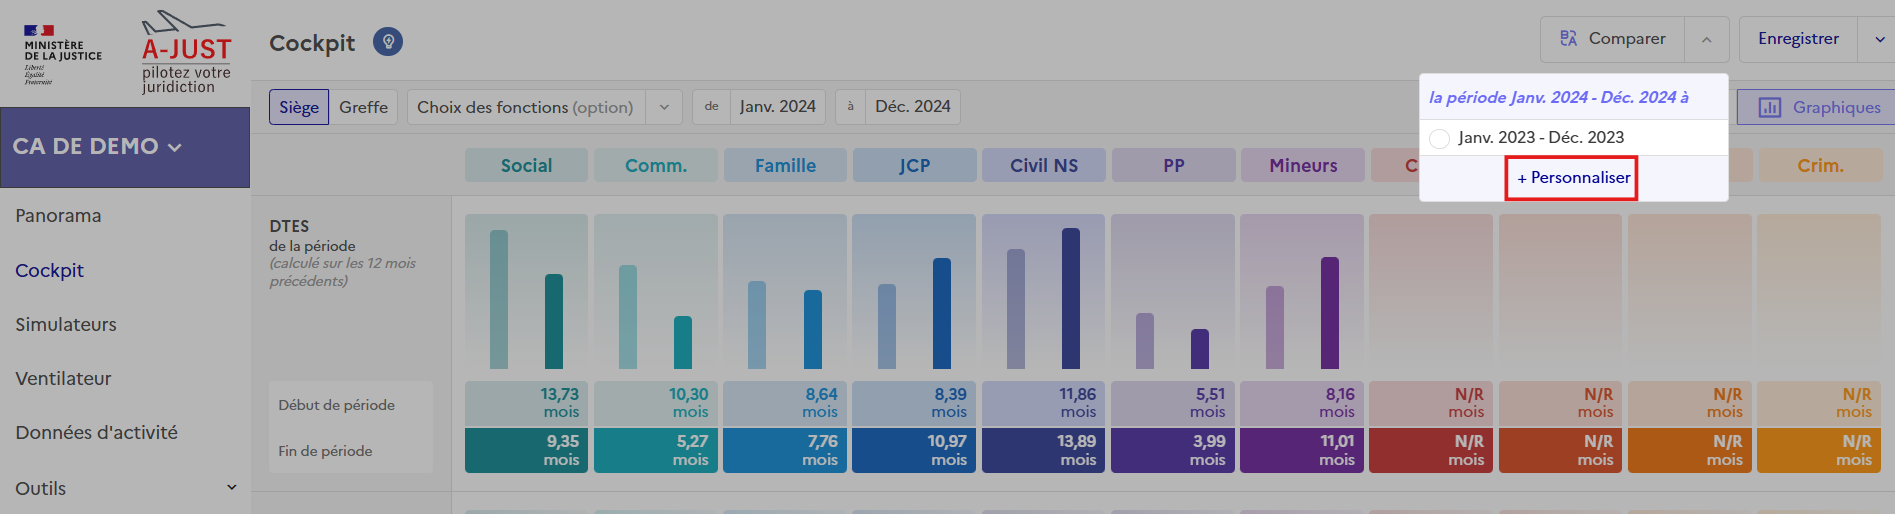The width and height of the screenshot is (1895, 514).
Task: Open the CA DE DEMO jurisdiction selector
Action: 98,147
